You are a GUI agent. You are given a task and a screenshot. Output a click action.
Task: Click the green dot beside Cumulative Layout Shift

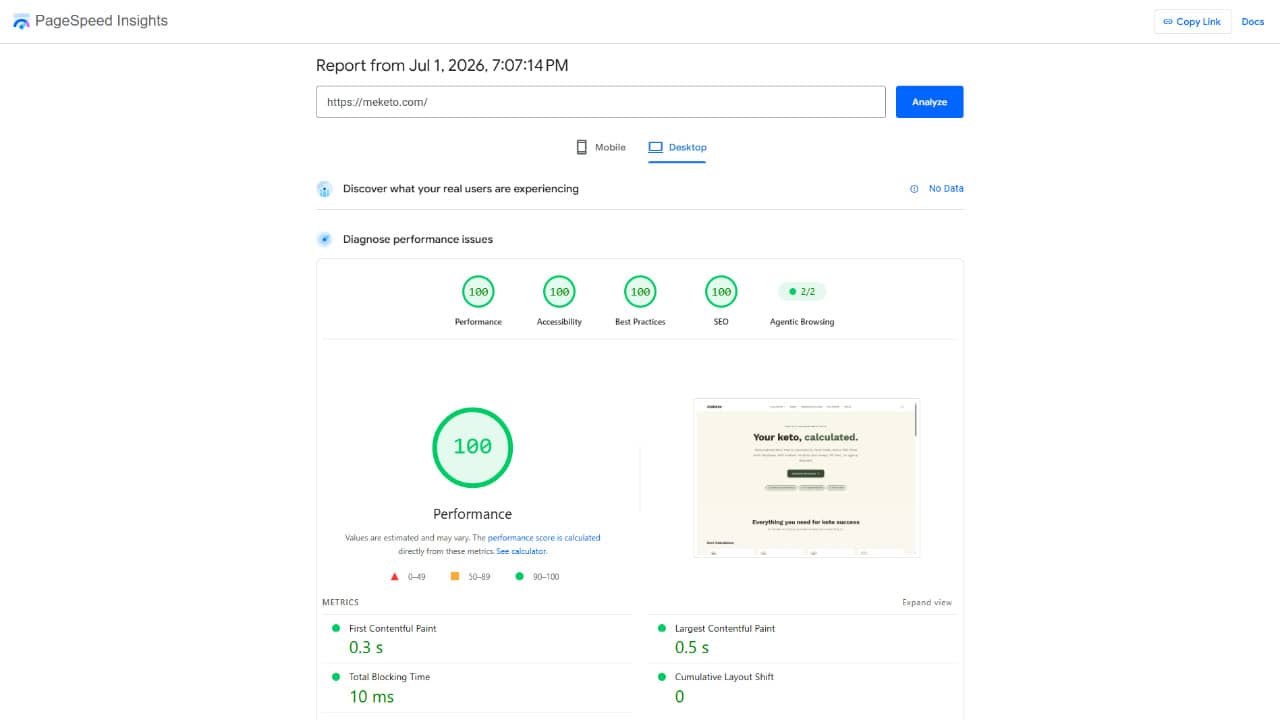pos(662,677)
